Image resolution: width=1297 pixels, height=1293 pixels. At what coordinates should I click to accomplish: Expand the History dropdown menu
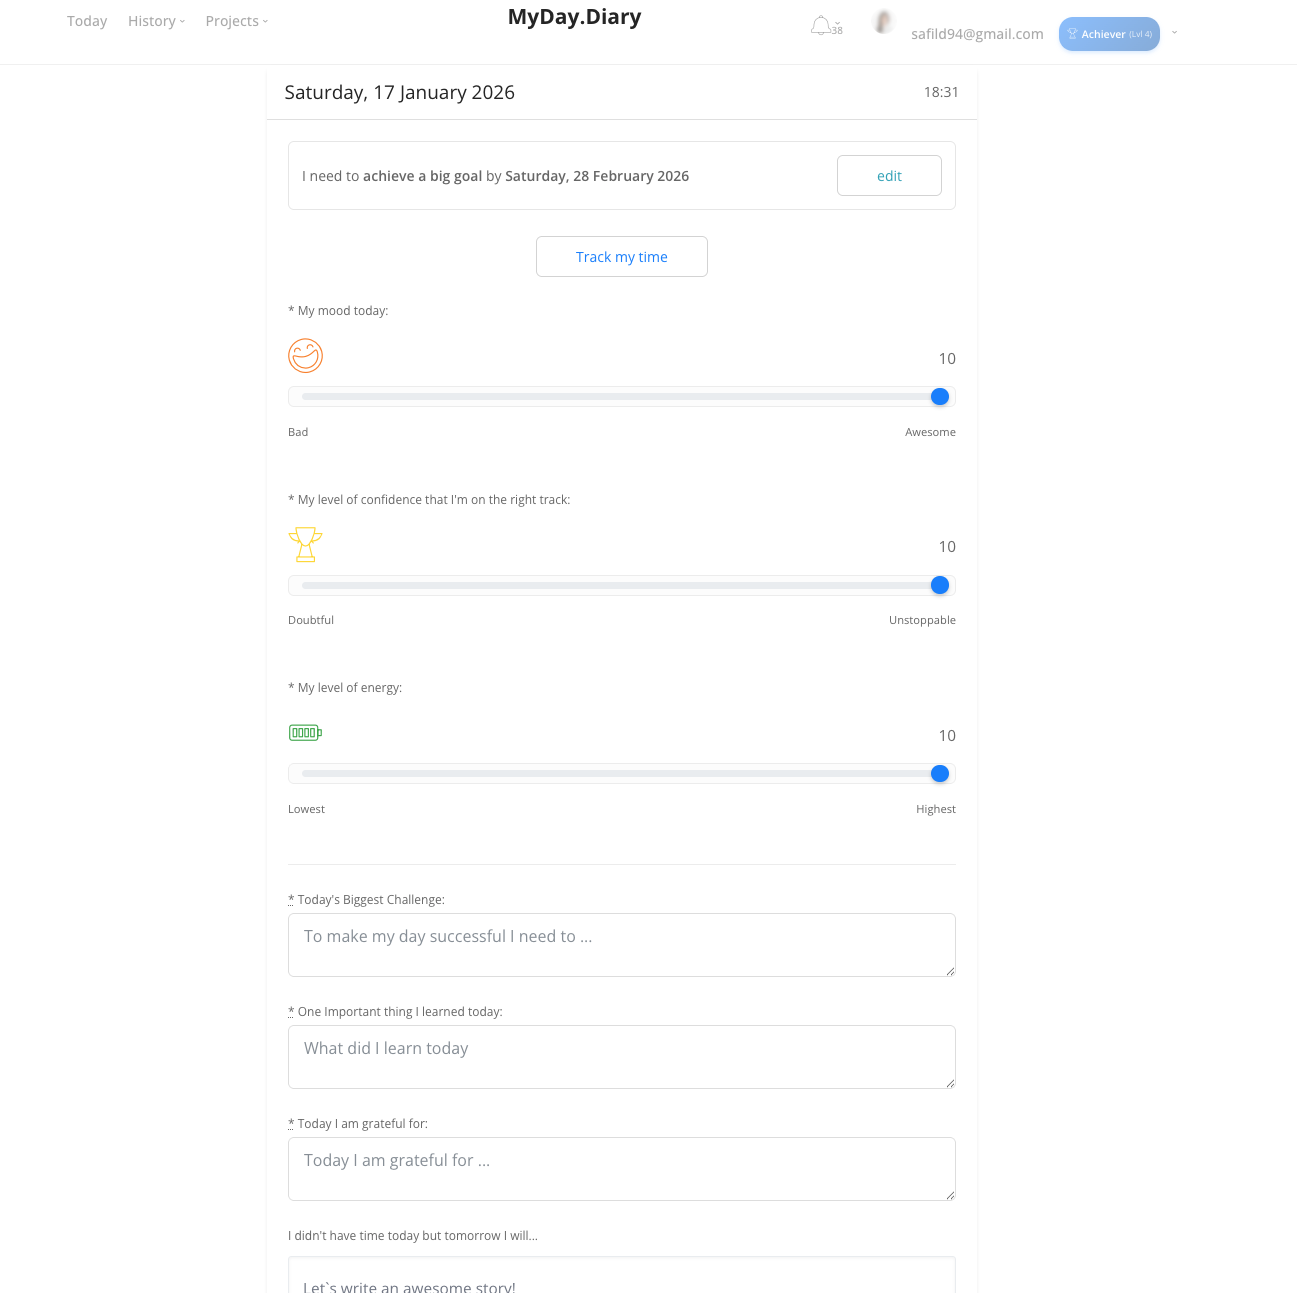pos(156,21)
